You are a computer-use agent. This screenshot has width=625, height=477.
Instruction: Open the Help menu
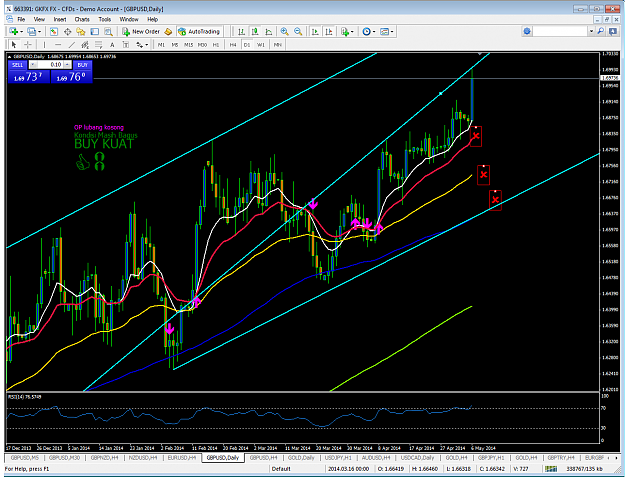coord(153,19)
